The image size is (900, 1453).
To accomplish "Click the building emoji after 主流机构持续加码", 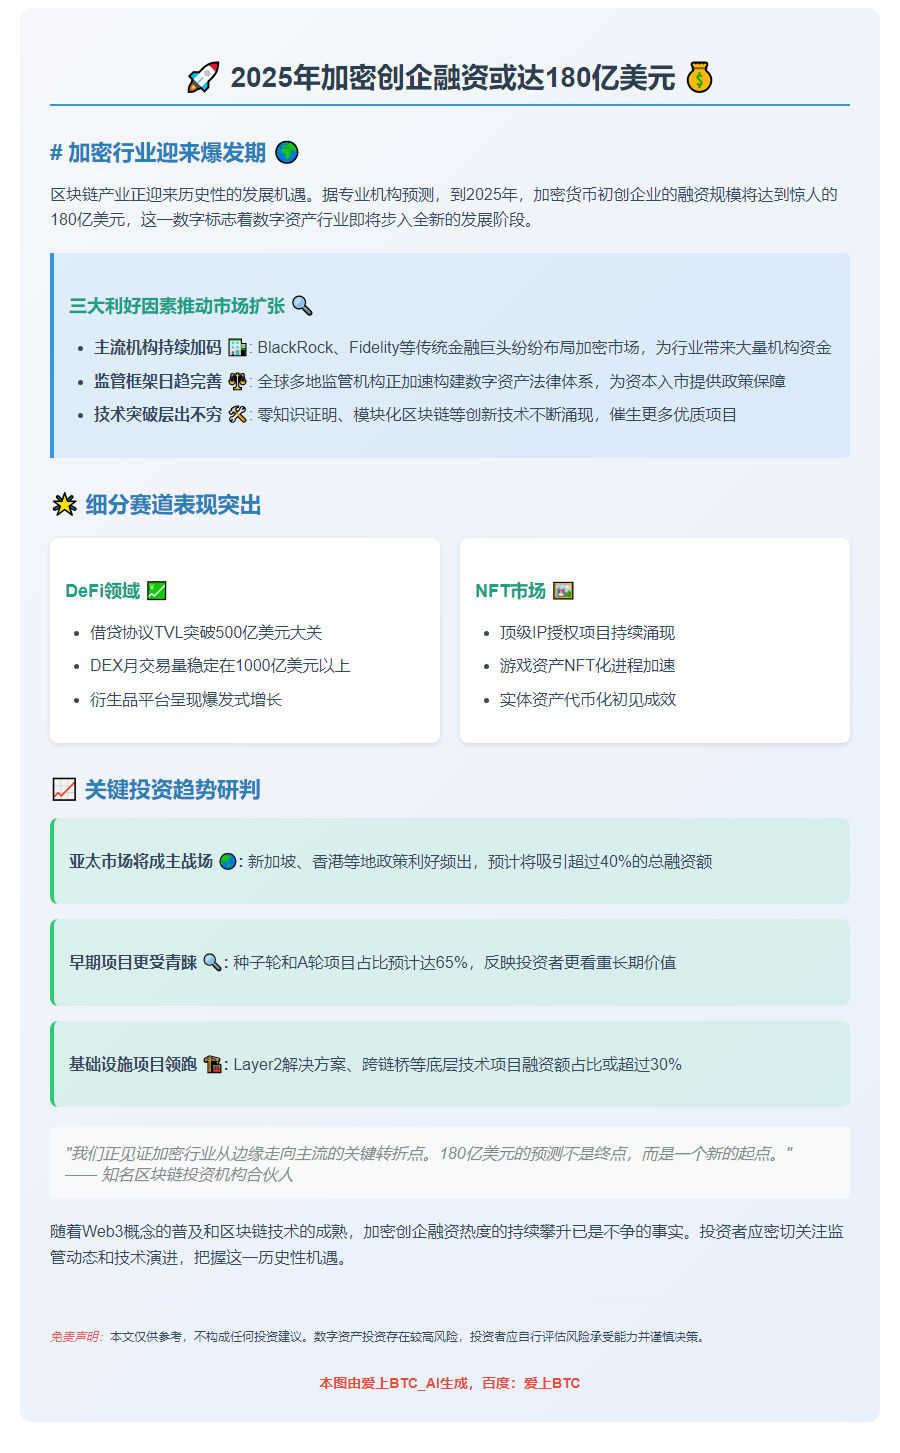I will 237,348.
